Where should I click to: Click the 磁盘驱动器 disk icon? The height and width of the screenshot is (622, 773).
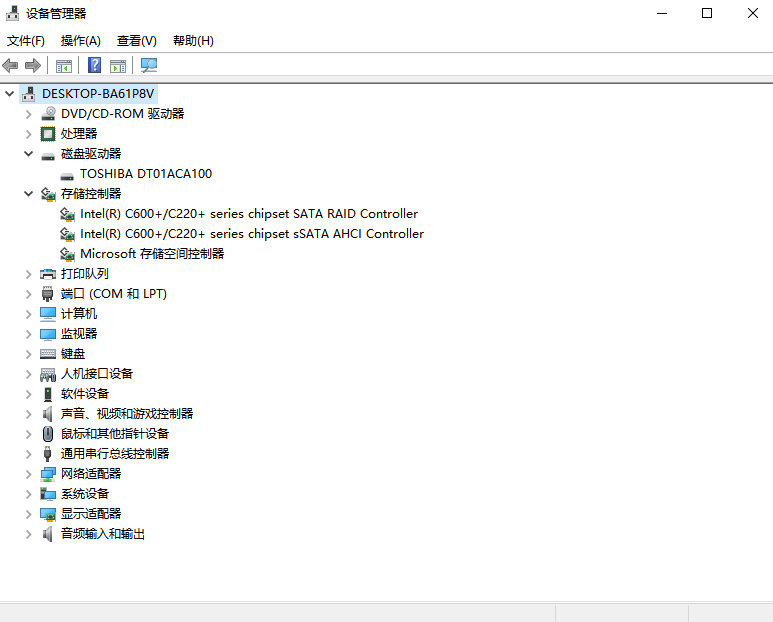point(48,156)
